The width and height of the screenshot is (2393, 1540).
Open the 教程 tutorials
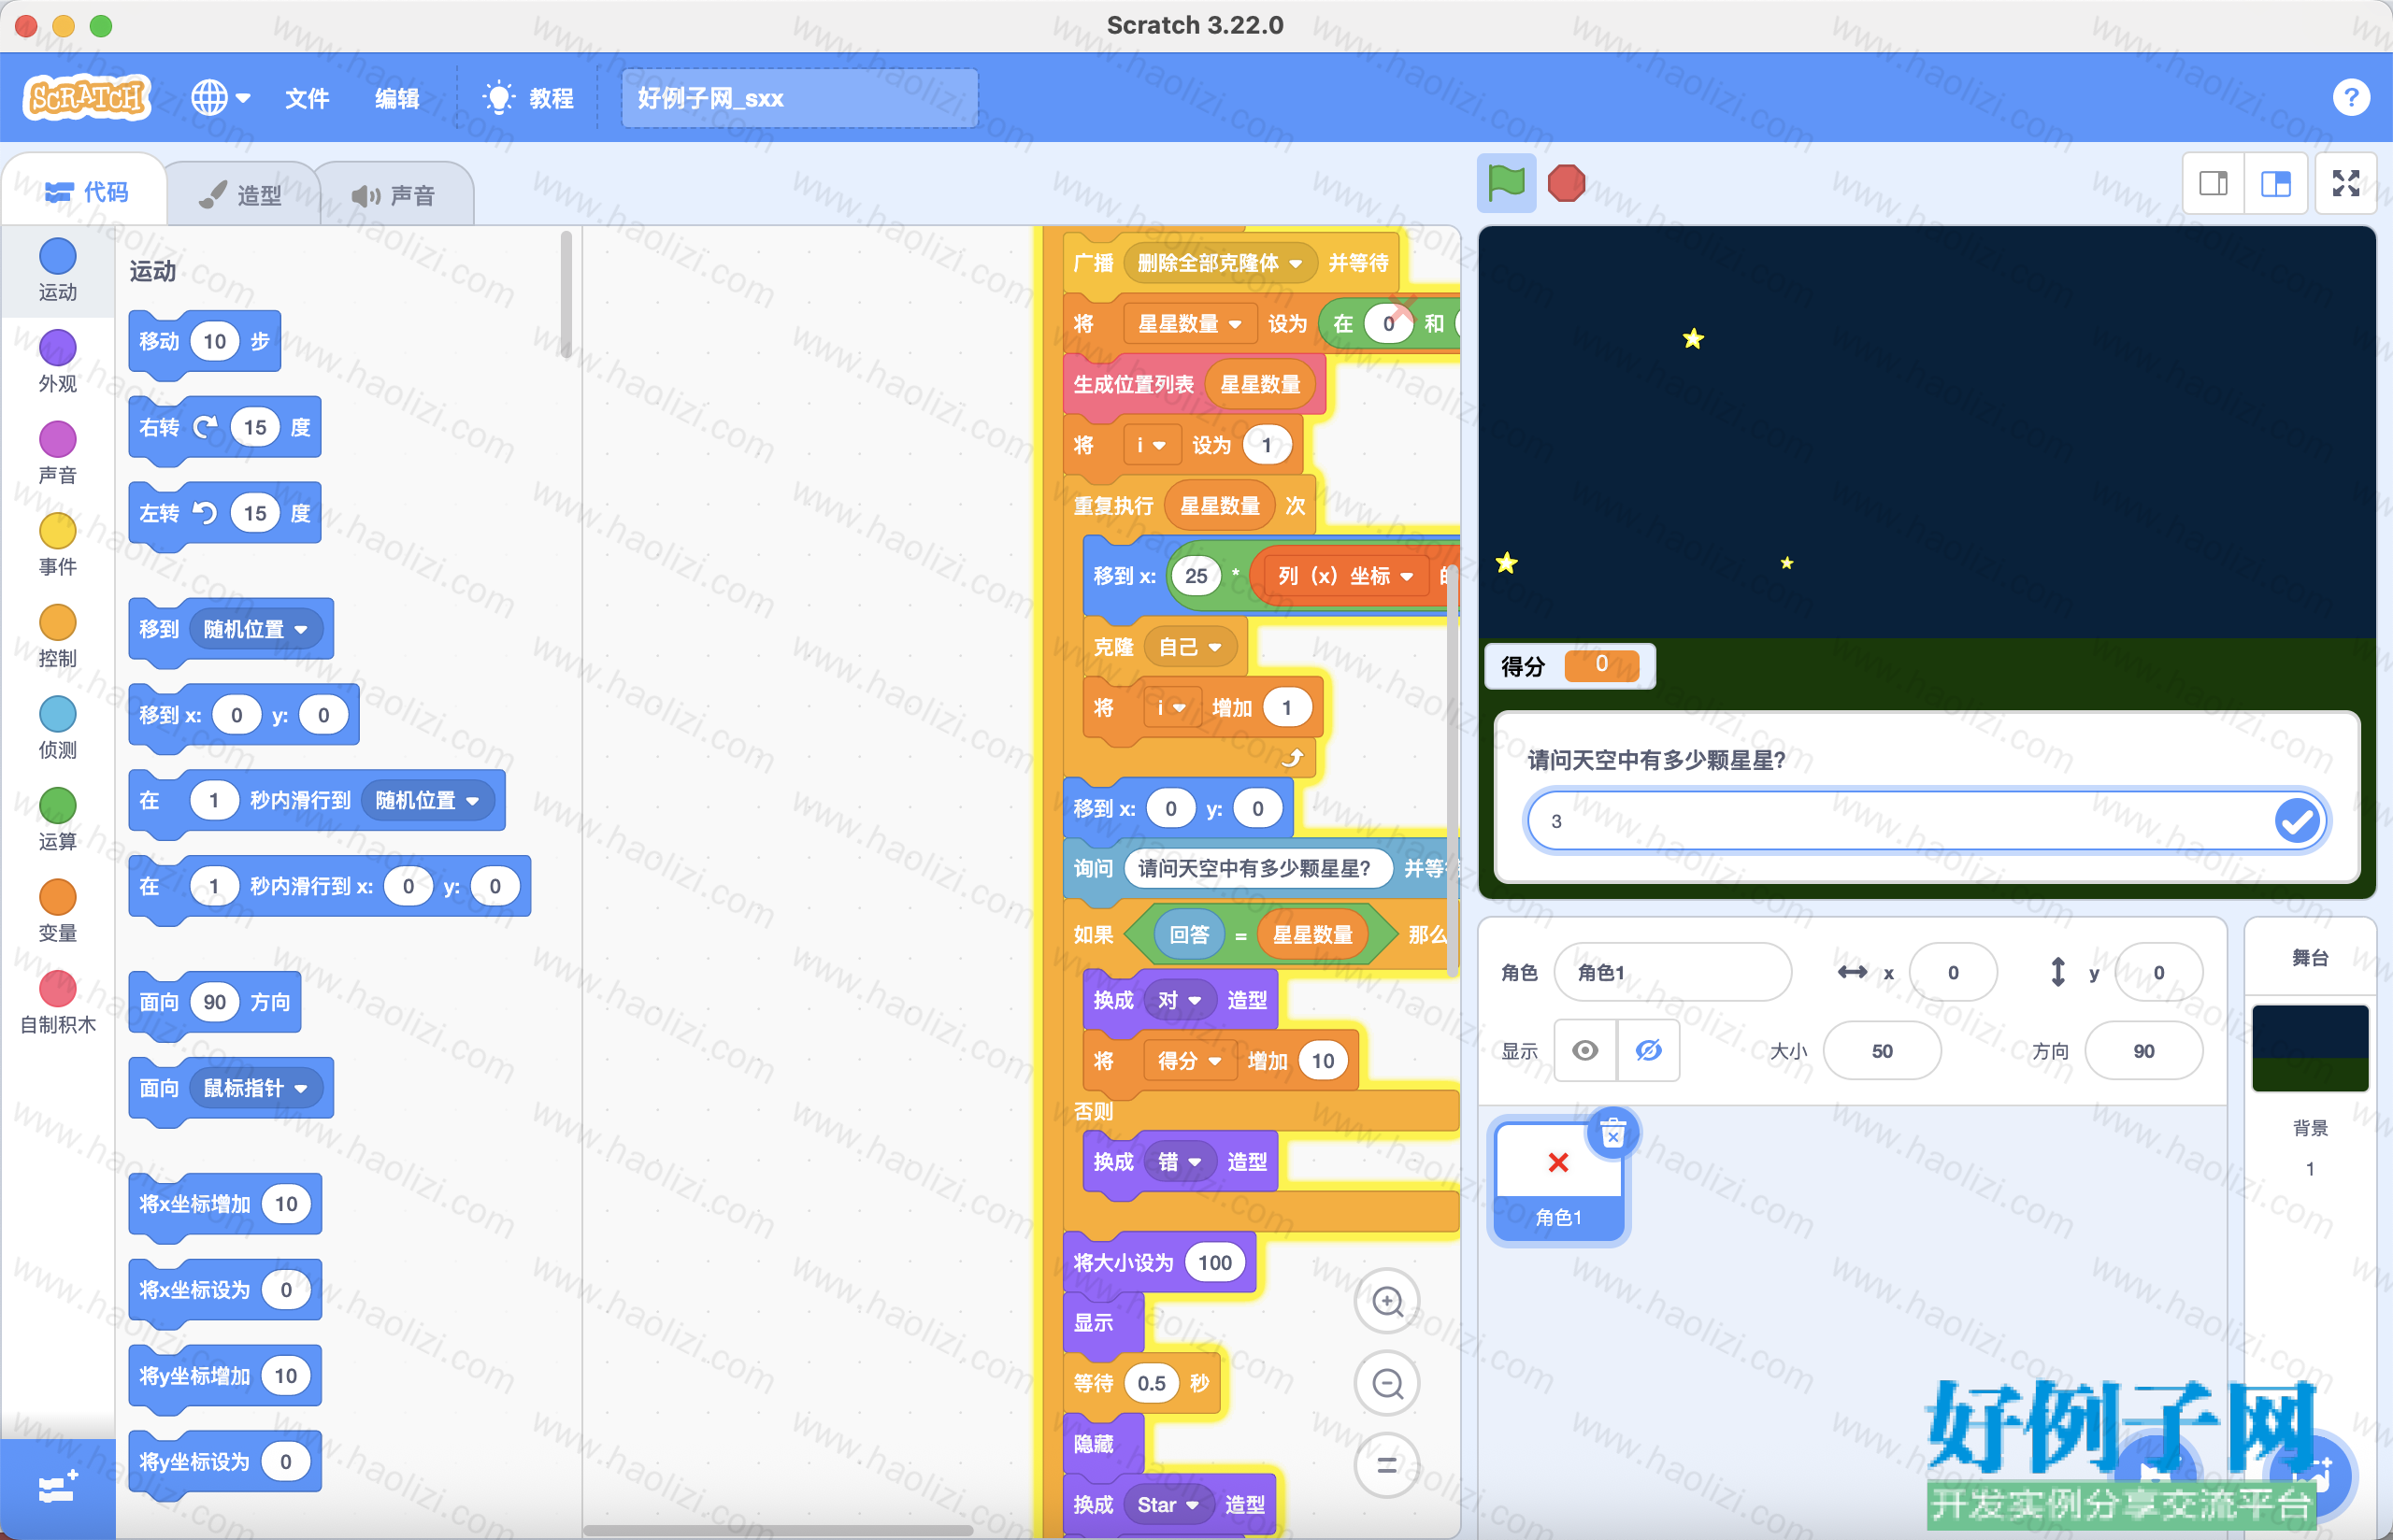527,98
